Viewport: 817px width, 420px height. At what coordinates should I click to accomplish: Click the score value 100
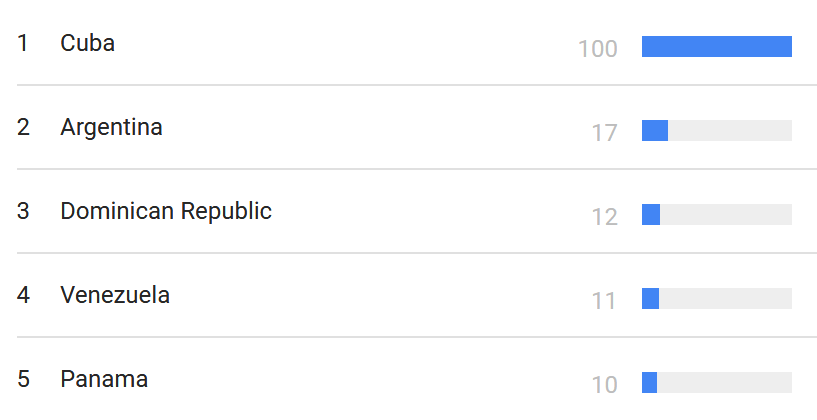point(598,49)
